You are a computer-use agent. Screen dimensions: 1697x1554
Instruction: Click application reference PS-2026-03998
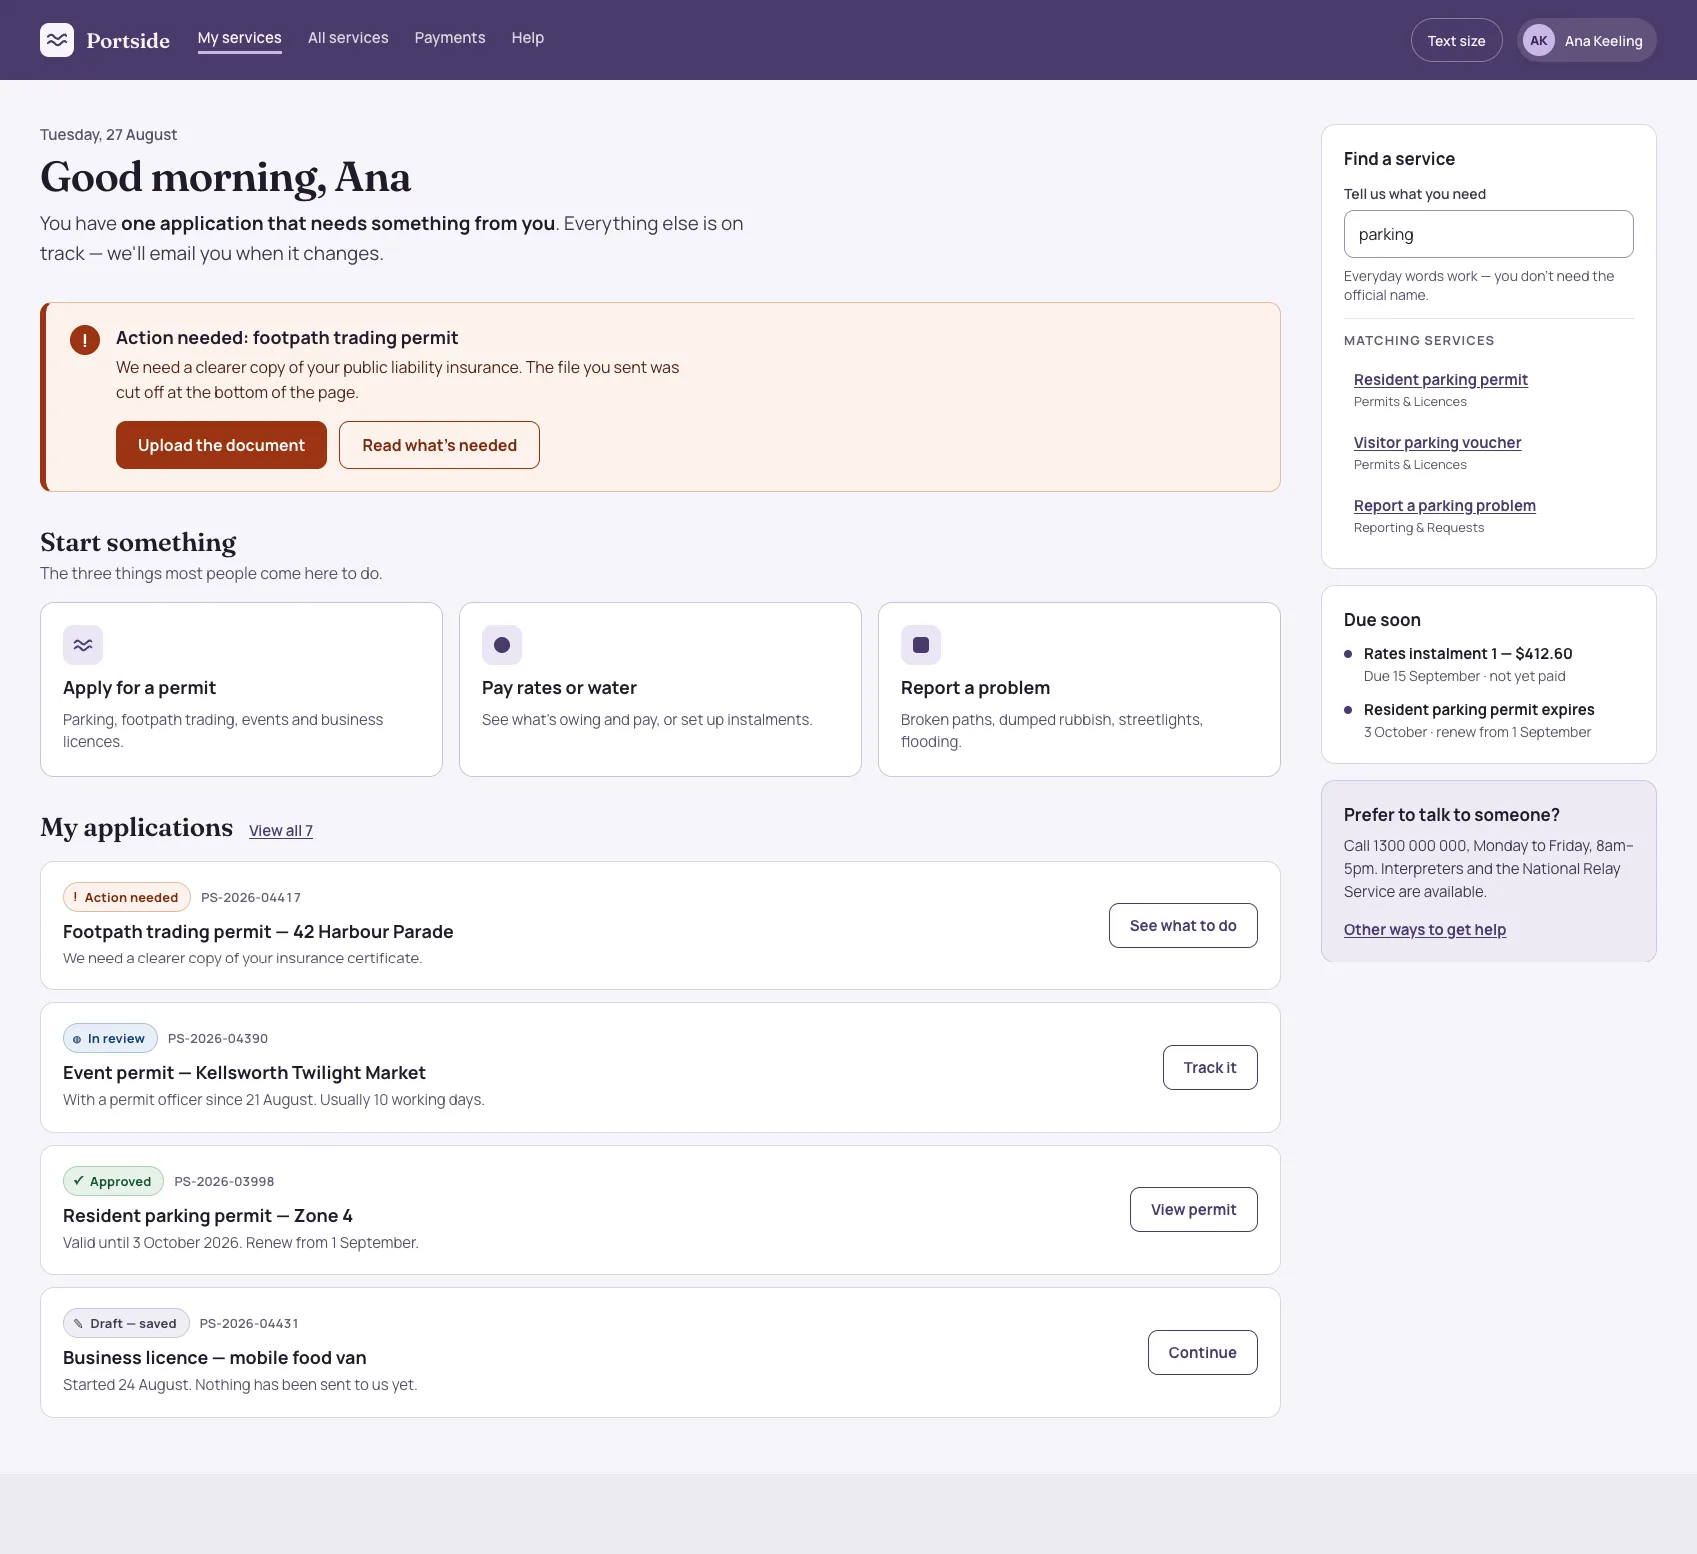click(x=224, y=1182)
